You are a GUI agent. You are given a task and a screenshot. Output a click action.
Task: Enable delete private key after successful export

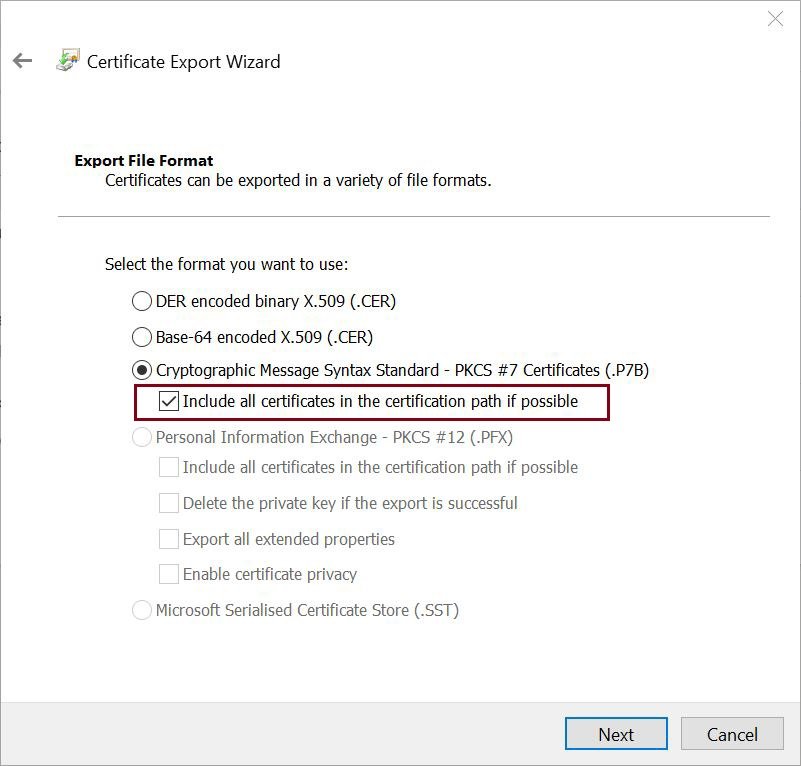coord(169,503)
